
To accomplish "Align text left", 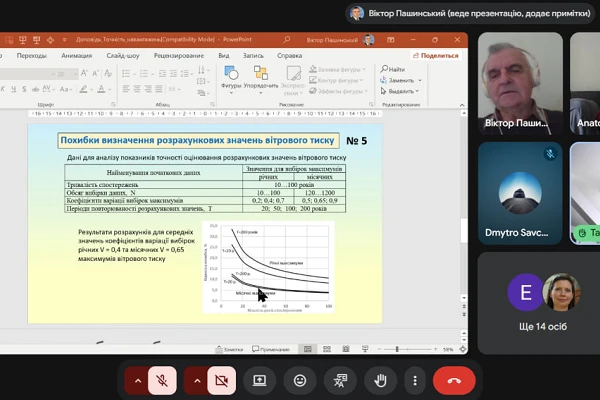I will coord(126,89).
